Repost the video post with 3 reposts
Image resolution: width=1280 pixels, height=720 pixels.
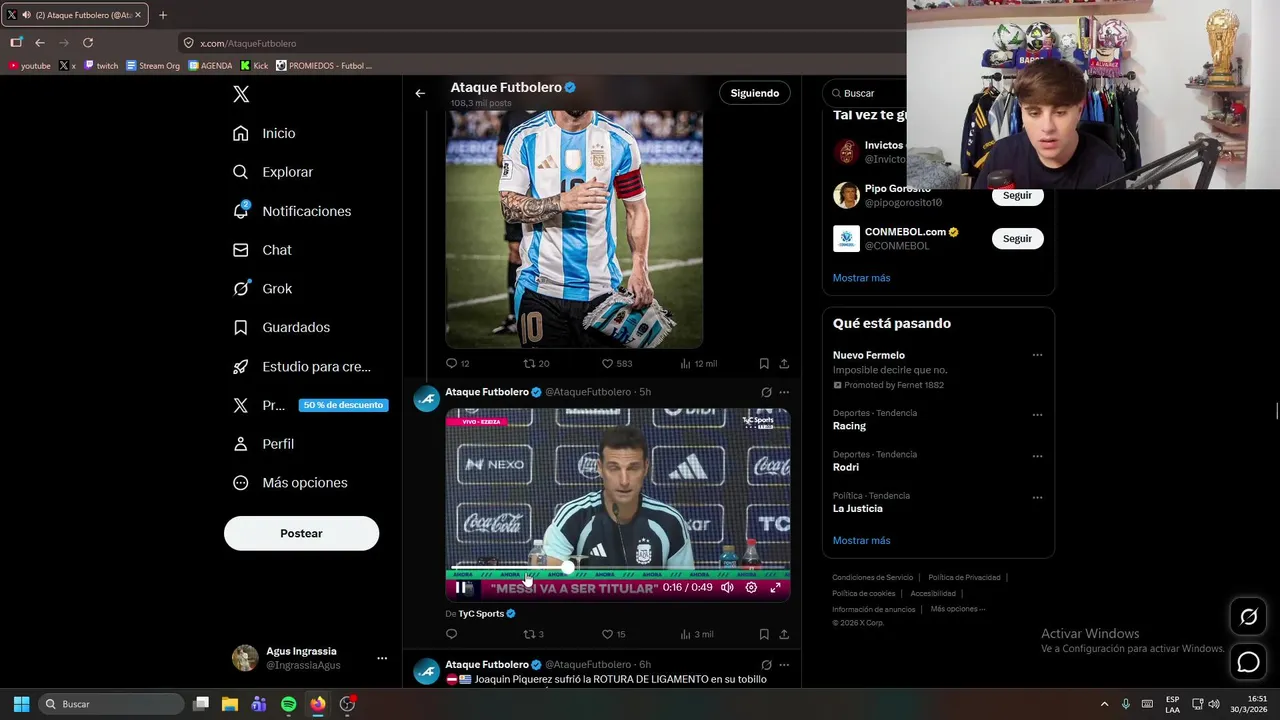pyautogui.click(x=533, y=634)
